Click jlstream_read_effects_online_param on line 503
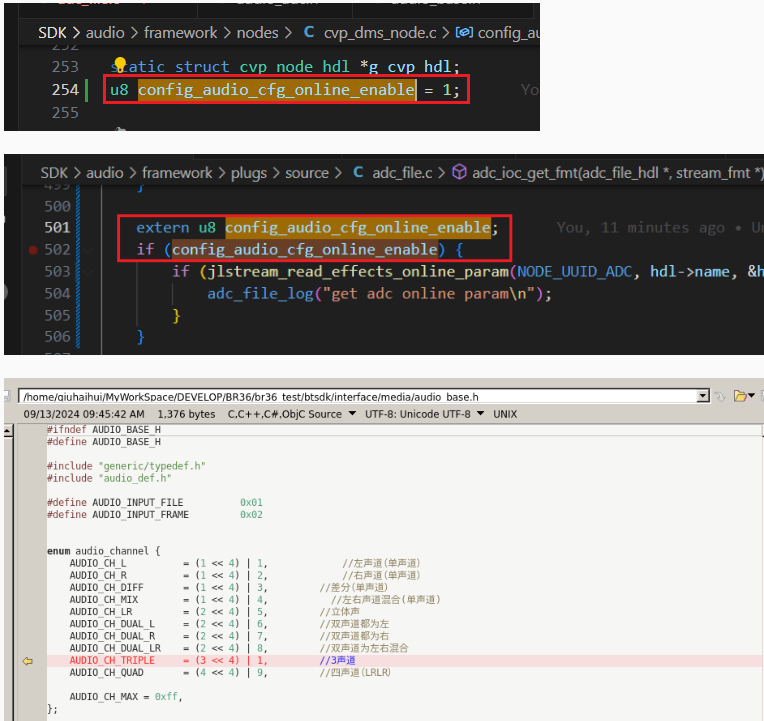The image size is (764, 721). click(358, 272)
